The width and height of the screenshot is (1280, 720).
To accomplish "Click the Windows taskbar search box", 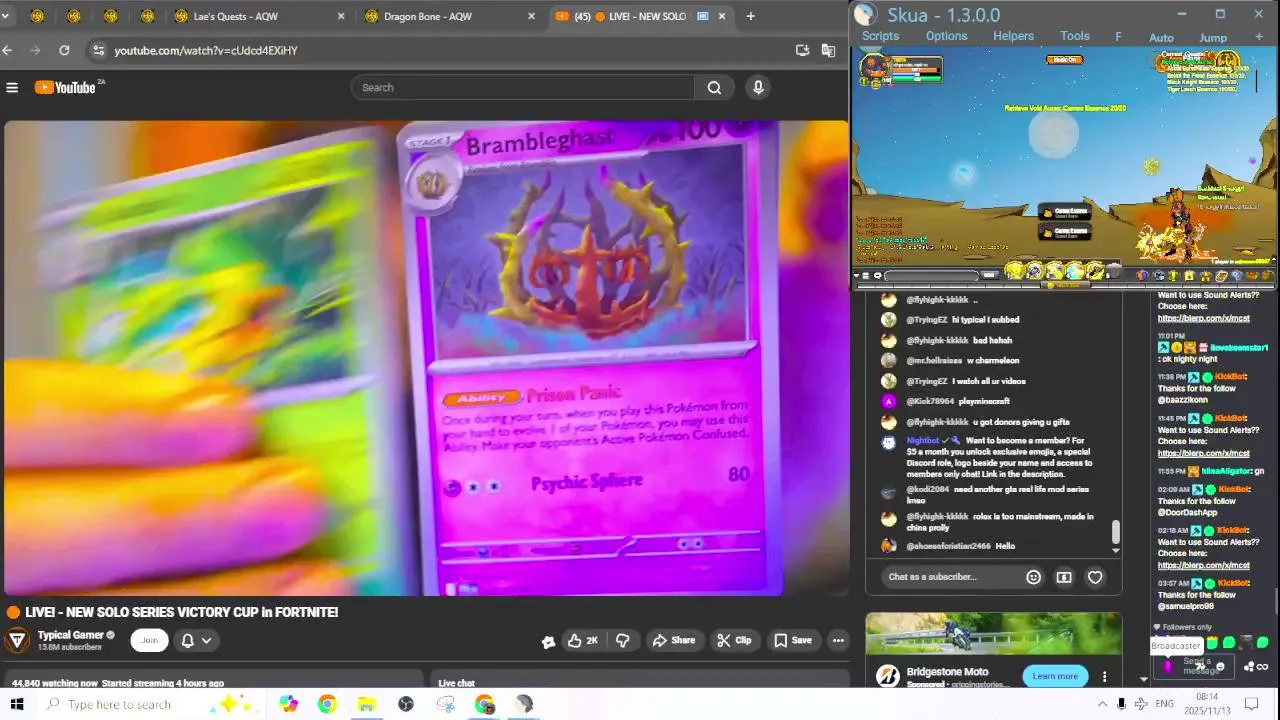I will click(x=150, y=704).
